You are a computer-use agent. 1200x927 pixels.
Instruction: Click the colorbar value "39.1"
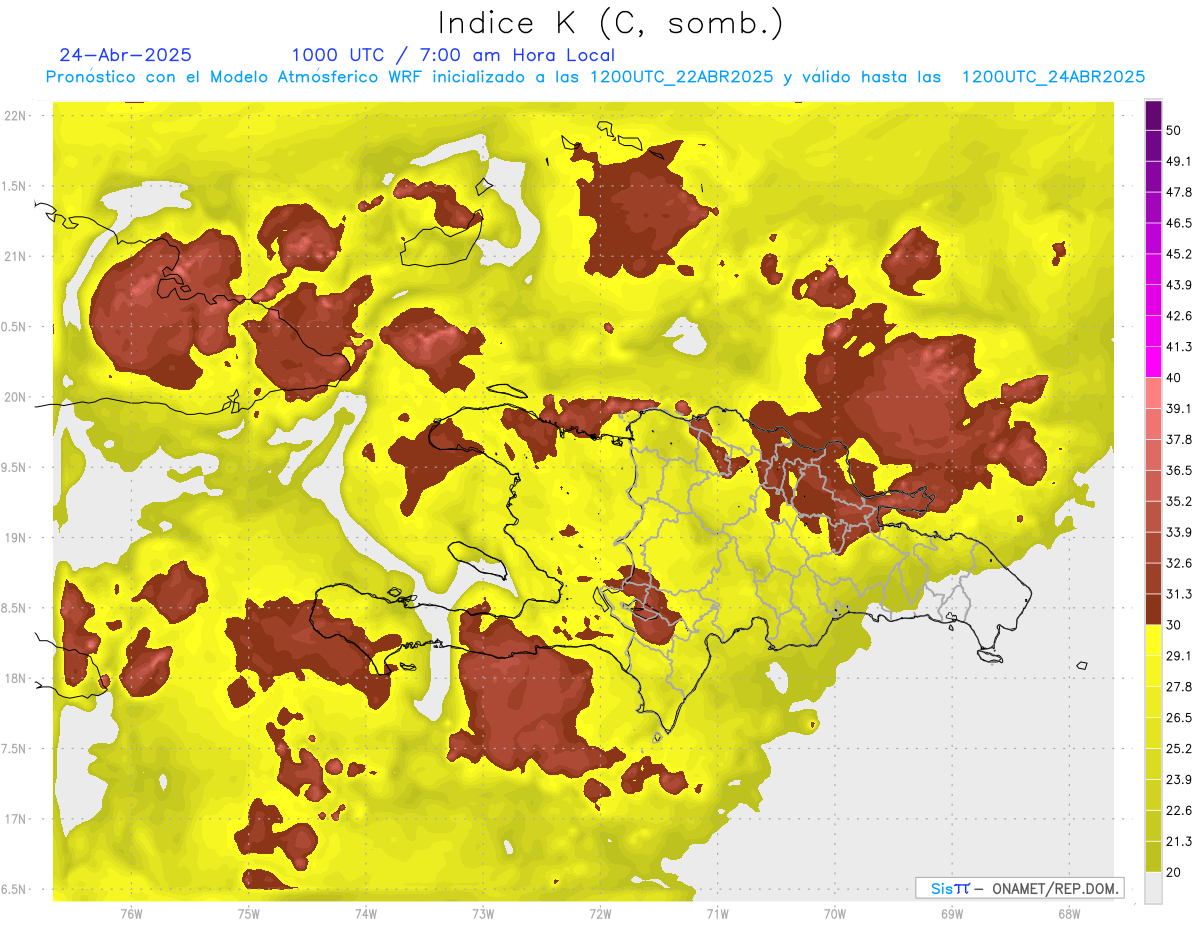1178,408
